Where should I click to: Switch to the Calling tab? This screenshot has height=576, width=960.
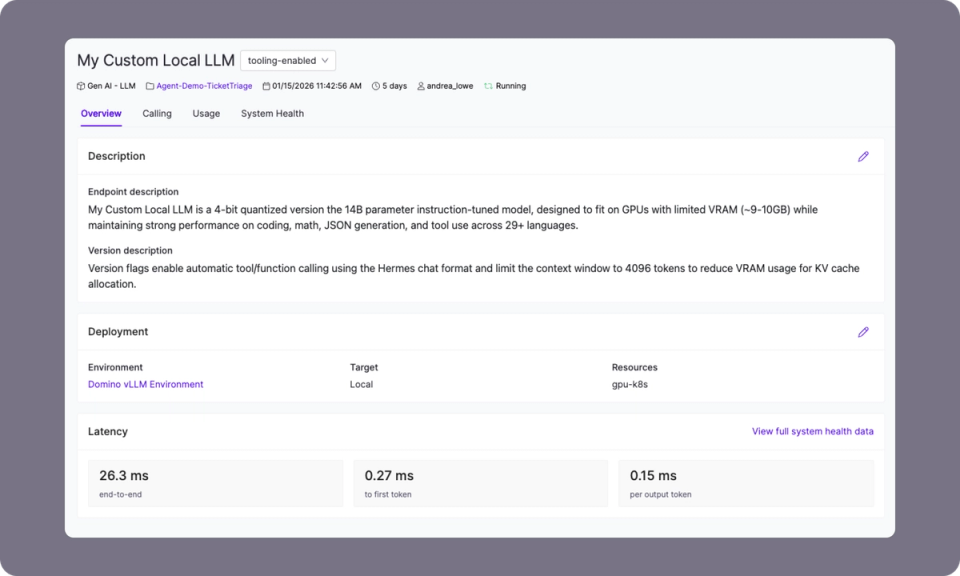coord(156,113)
